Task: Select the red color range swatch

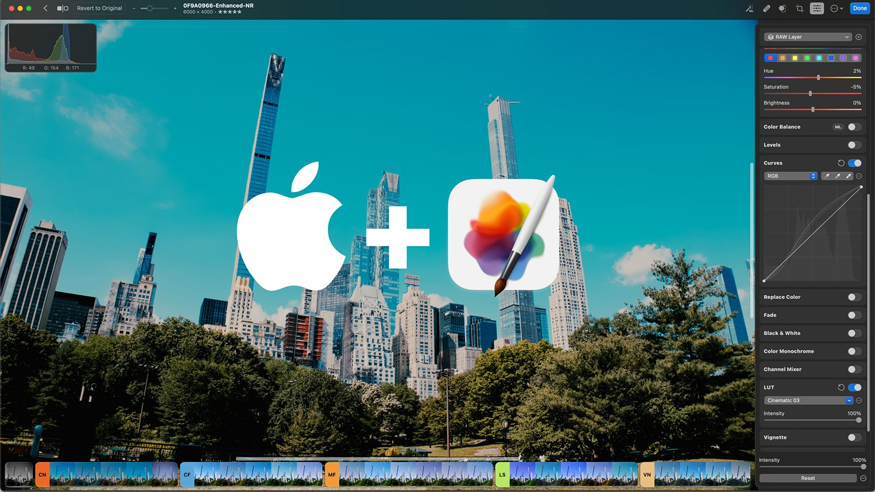Action: click(770, 58)
